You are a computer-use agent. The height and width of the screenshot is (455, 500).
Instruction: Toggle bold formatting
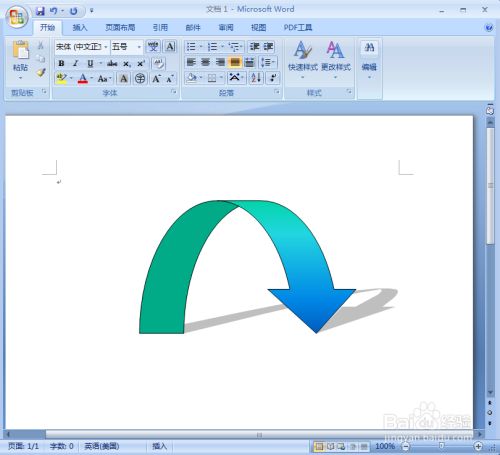tap(61, 63)
